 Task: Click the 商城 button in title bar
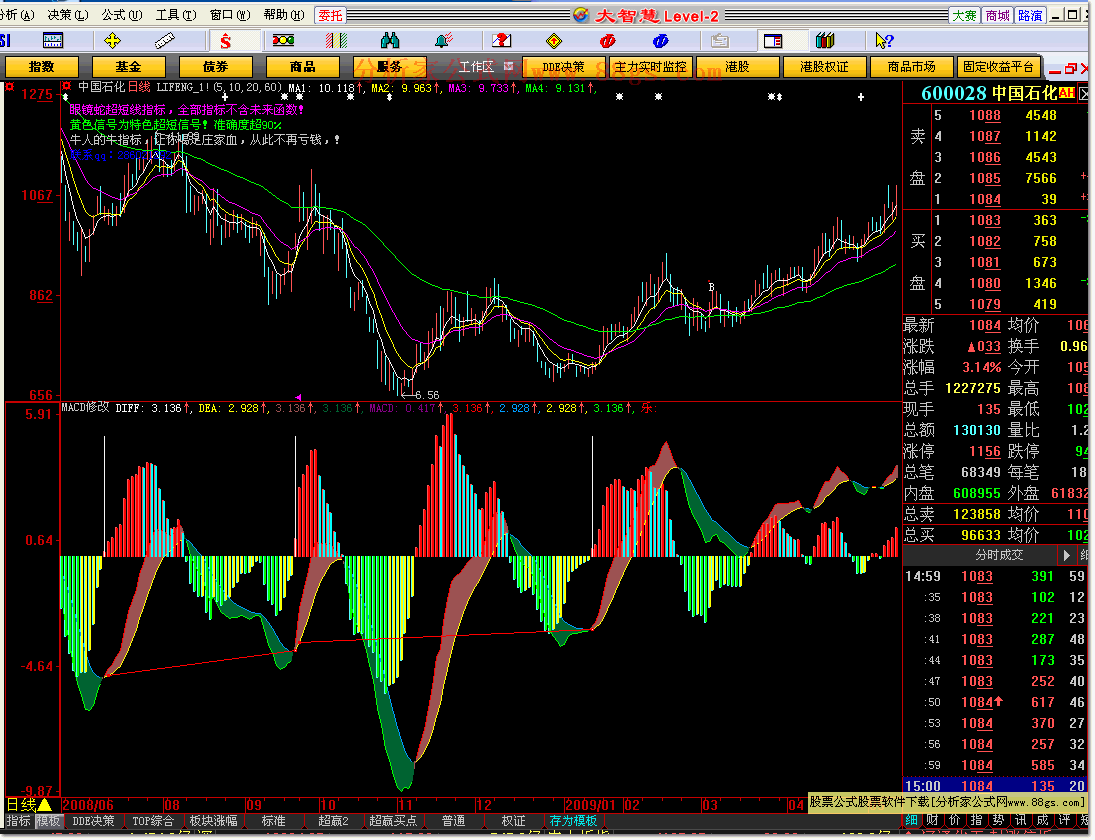tap(997, 15)
